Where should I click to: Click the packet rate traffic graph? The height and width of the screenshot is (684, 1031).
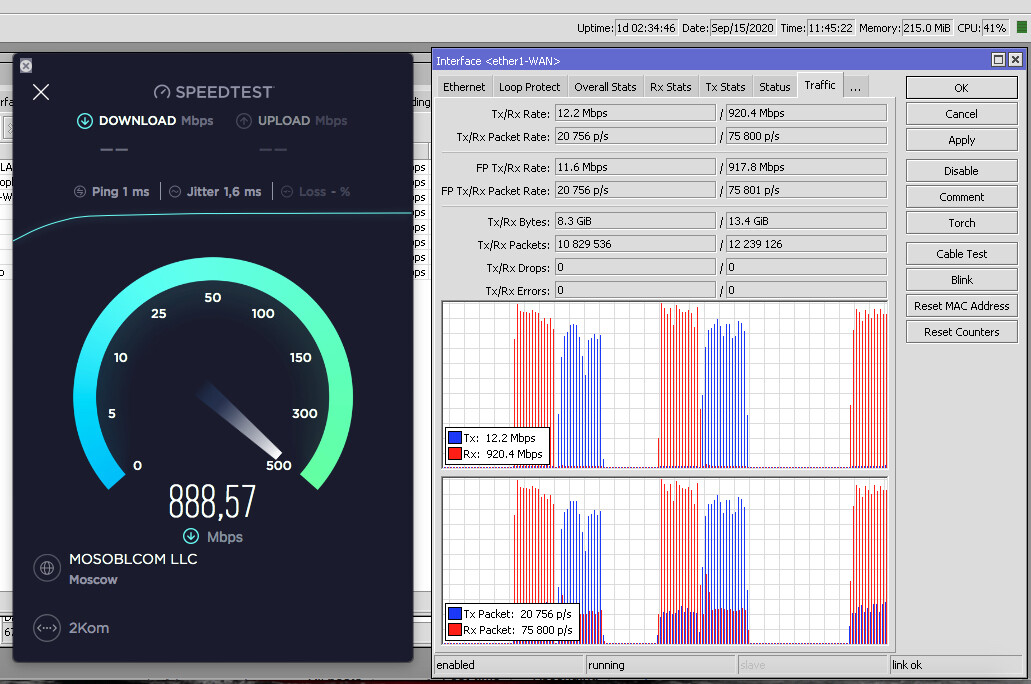coord(665,561)
